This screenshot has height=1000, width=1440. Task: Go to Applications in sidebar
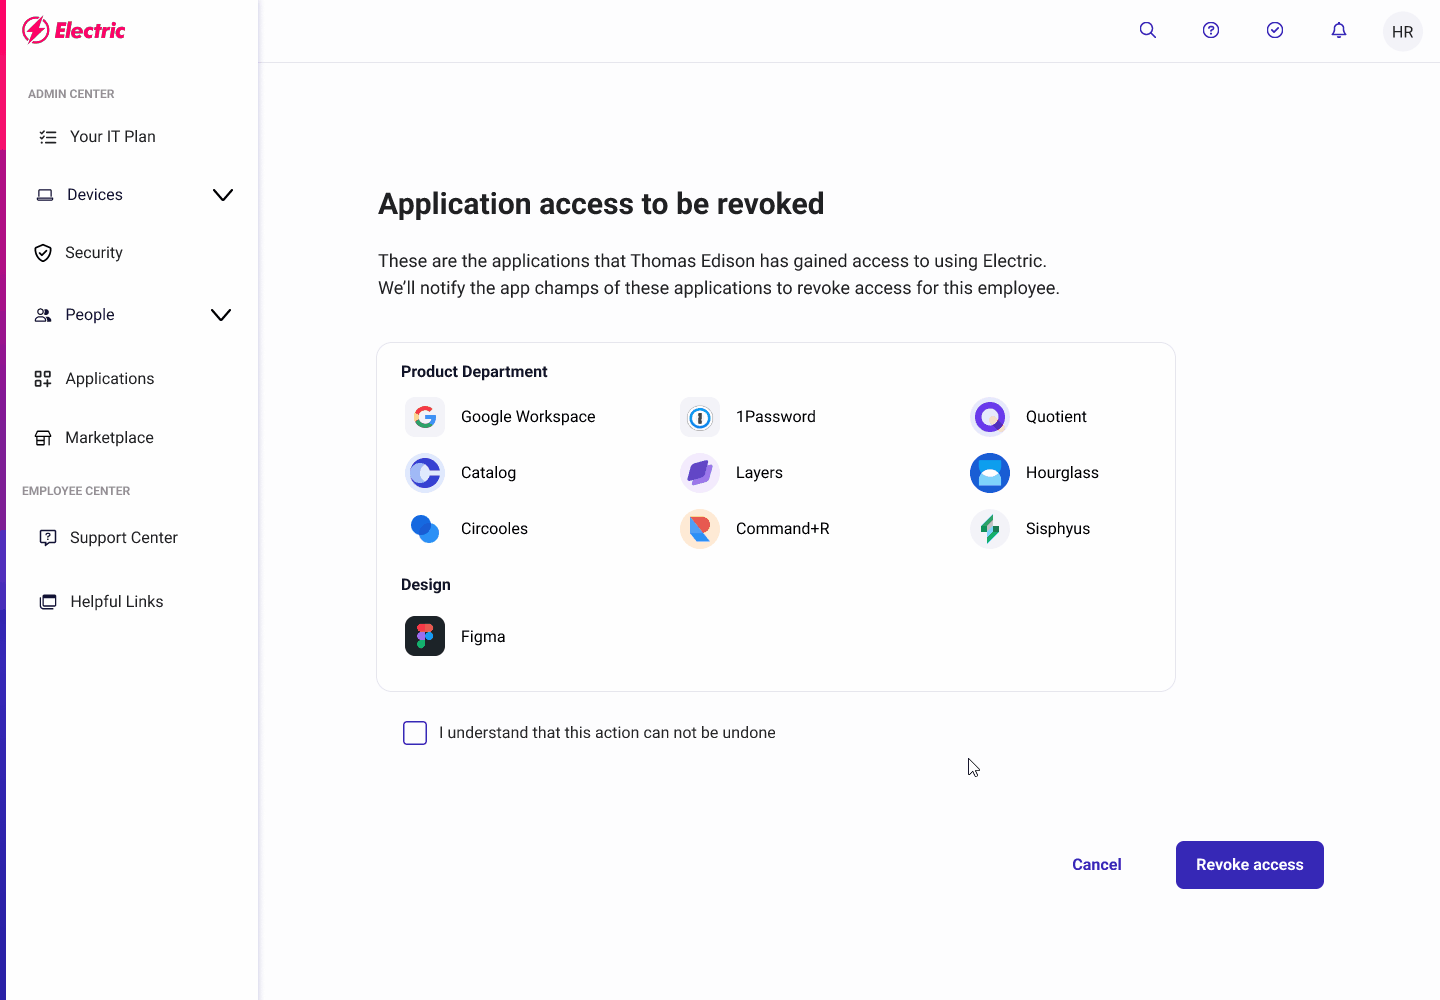110,379
